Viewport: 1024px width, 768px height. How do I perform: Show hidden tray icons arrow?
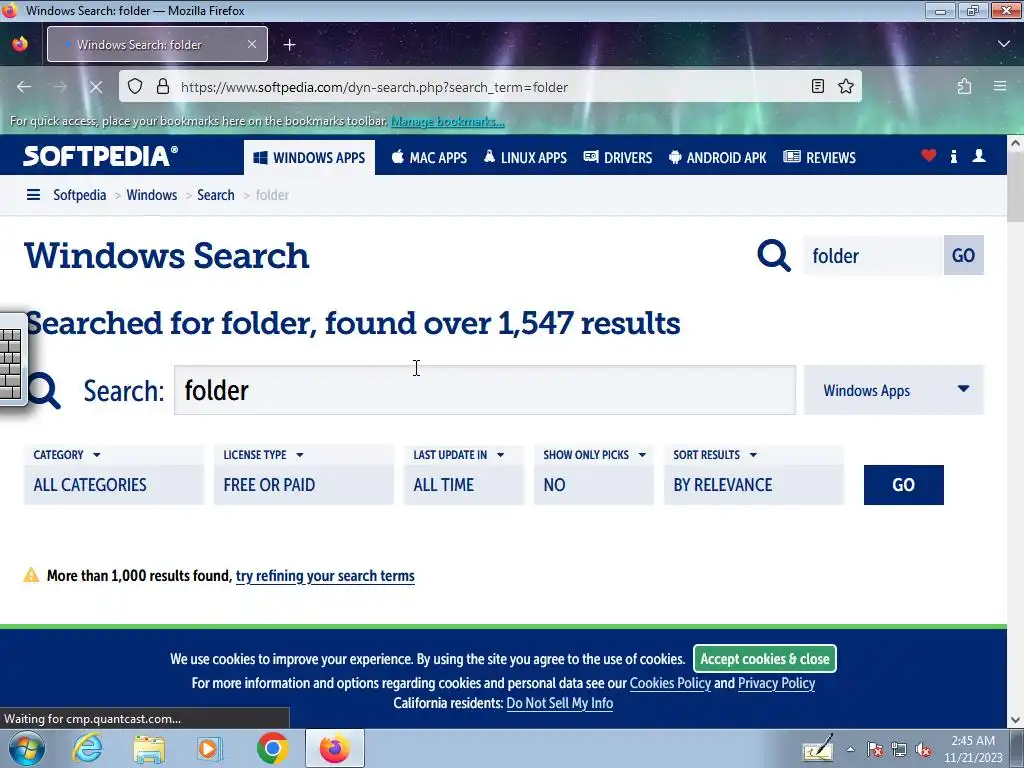tap(850, 750)
